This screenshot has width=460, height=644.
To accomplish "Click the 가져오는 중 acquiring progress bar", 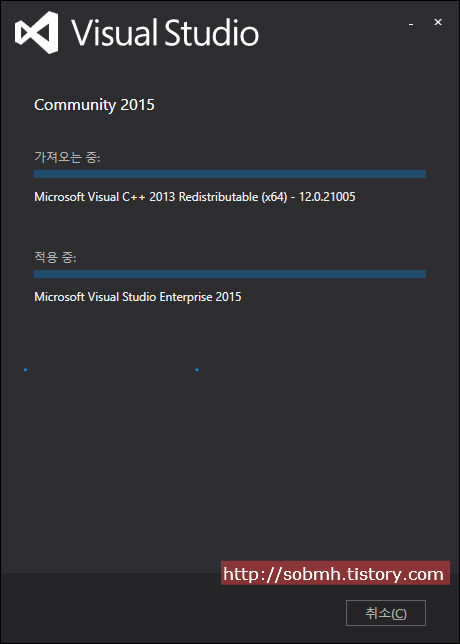I will click(230, 174).
